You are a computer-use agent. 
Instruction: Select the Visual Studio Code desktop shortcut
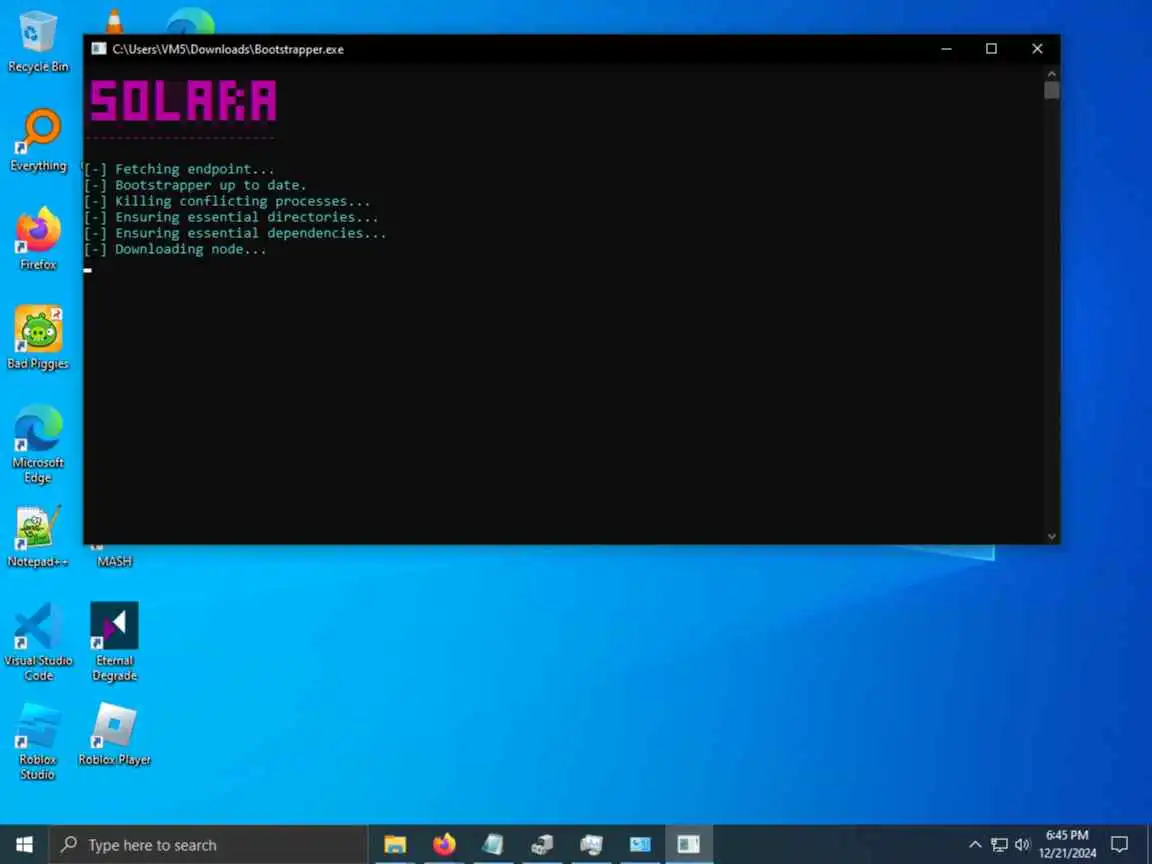pyautogui.click(x=38, y=642)
